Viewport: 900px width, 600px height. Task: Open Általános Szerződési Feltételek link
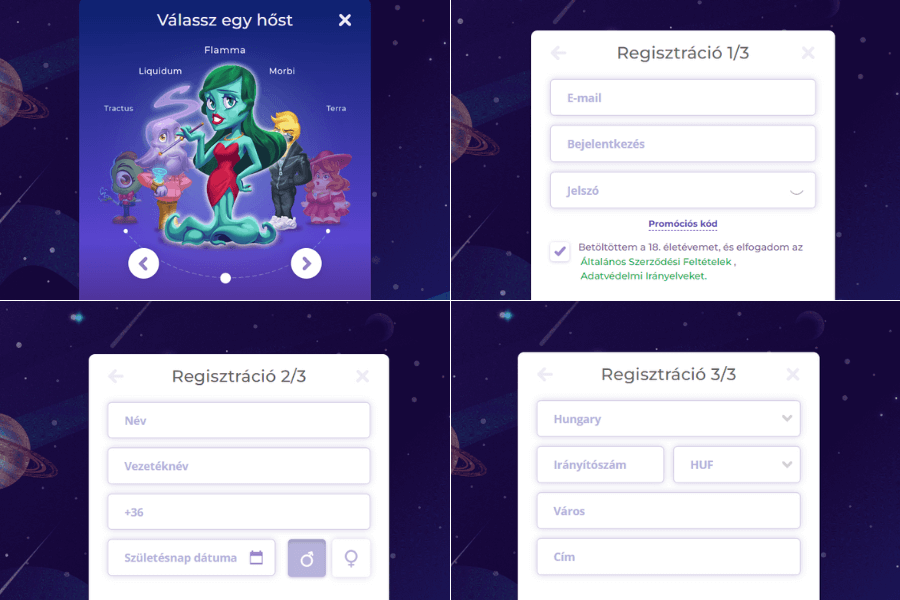tap(656, 262)
